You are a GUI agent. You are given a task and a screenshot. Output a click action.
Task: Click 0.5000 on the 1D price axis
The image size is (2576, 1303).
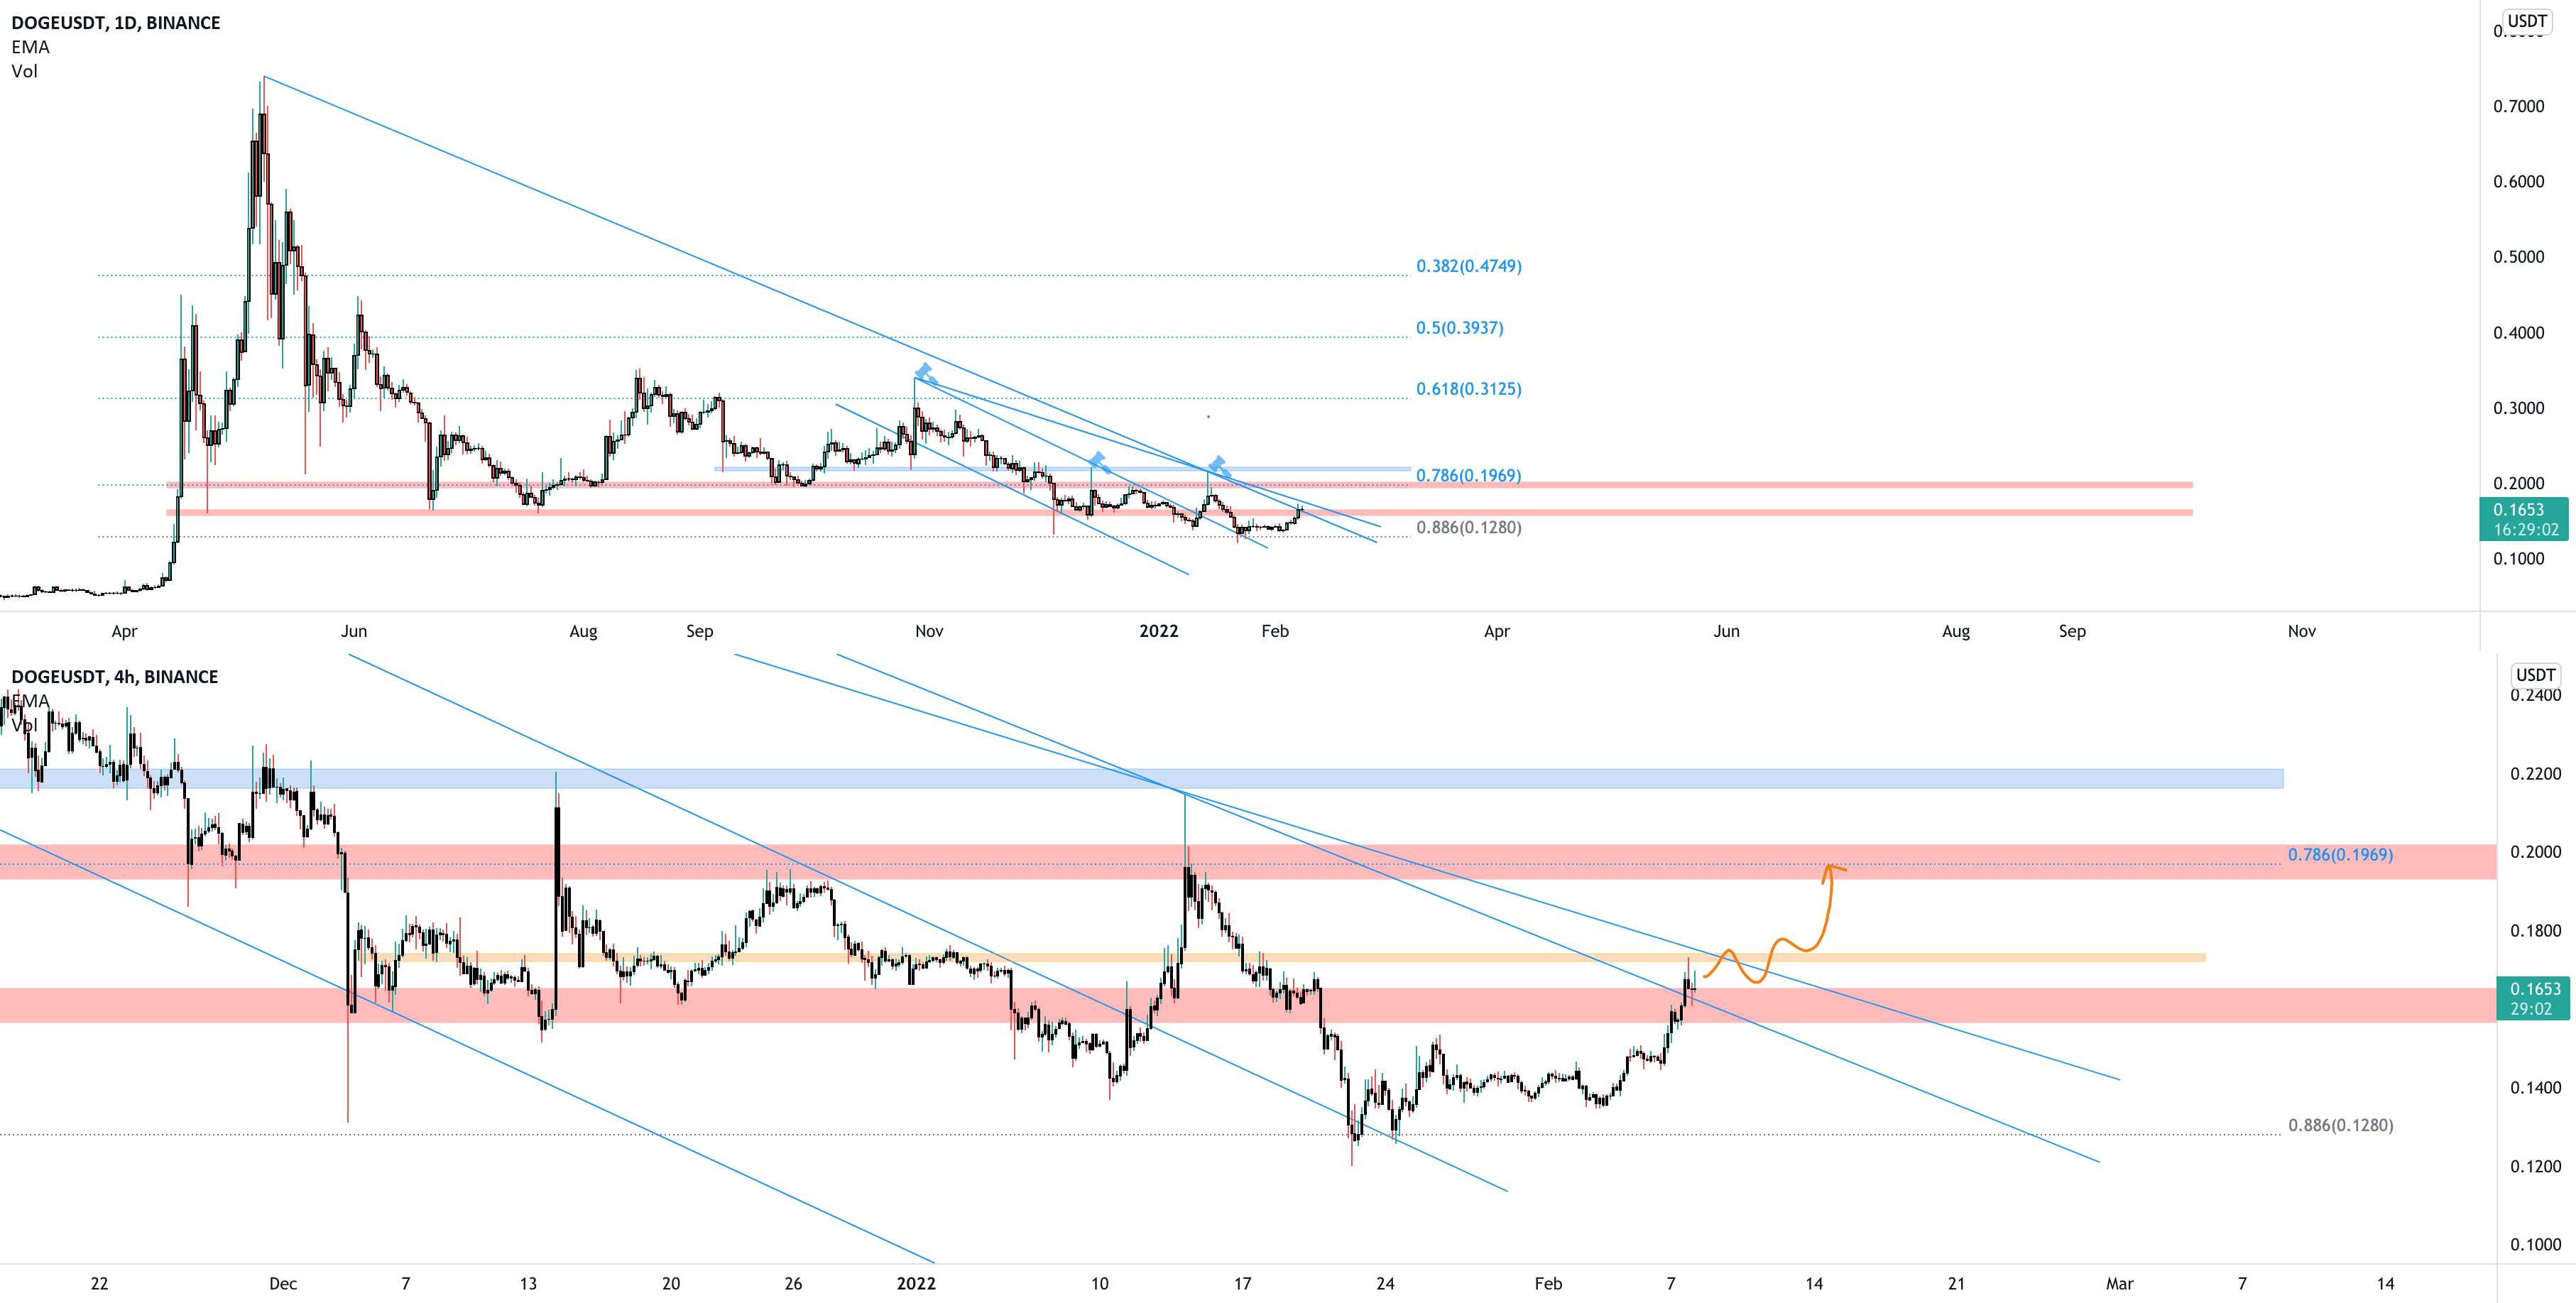click(x=2518, y=257)
